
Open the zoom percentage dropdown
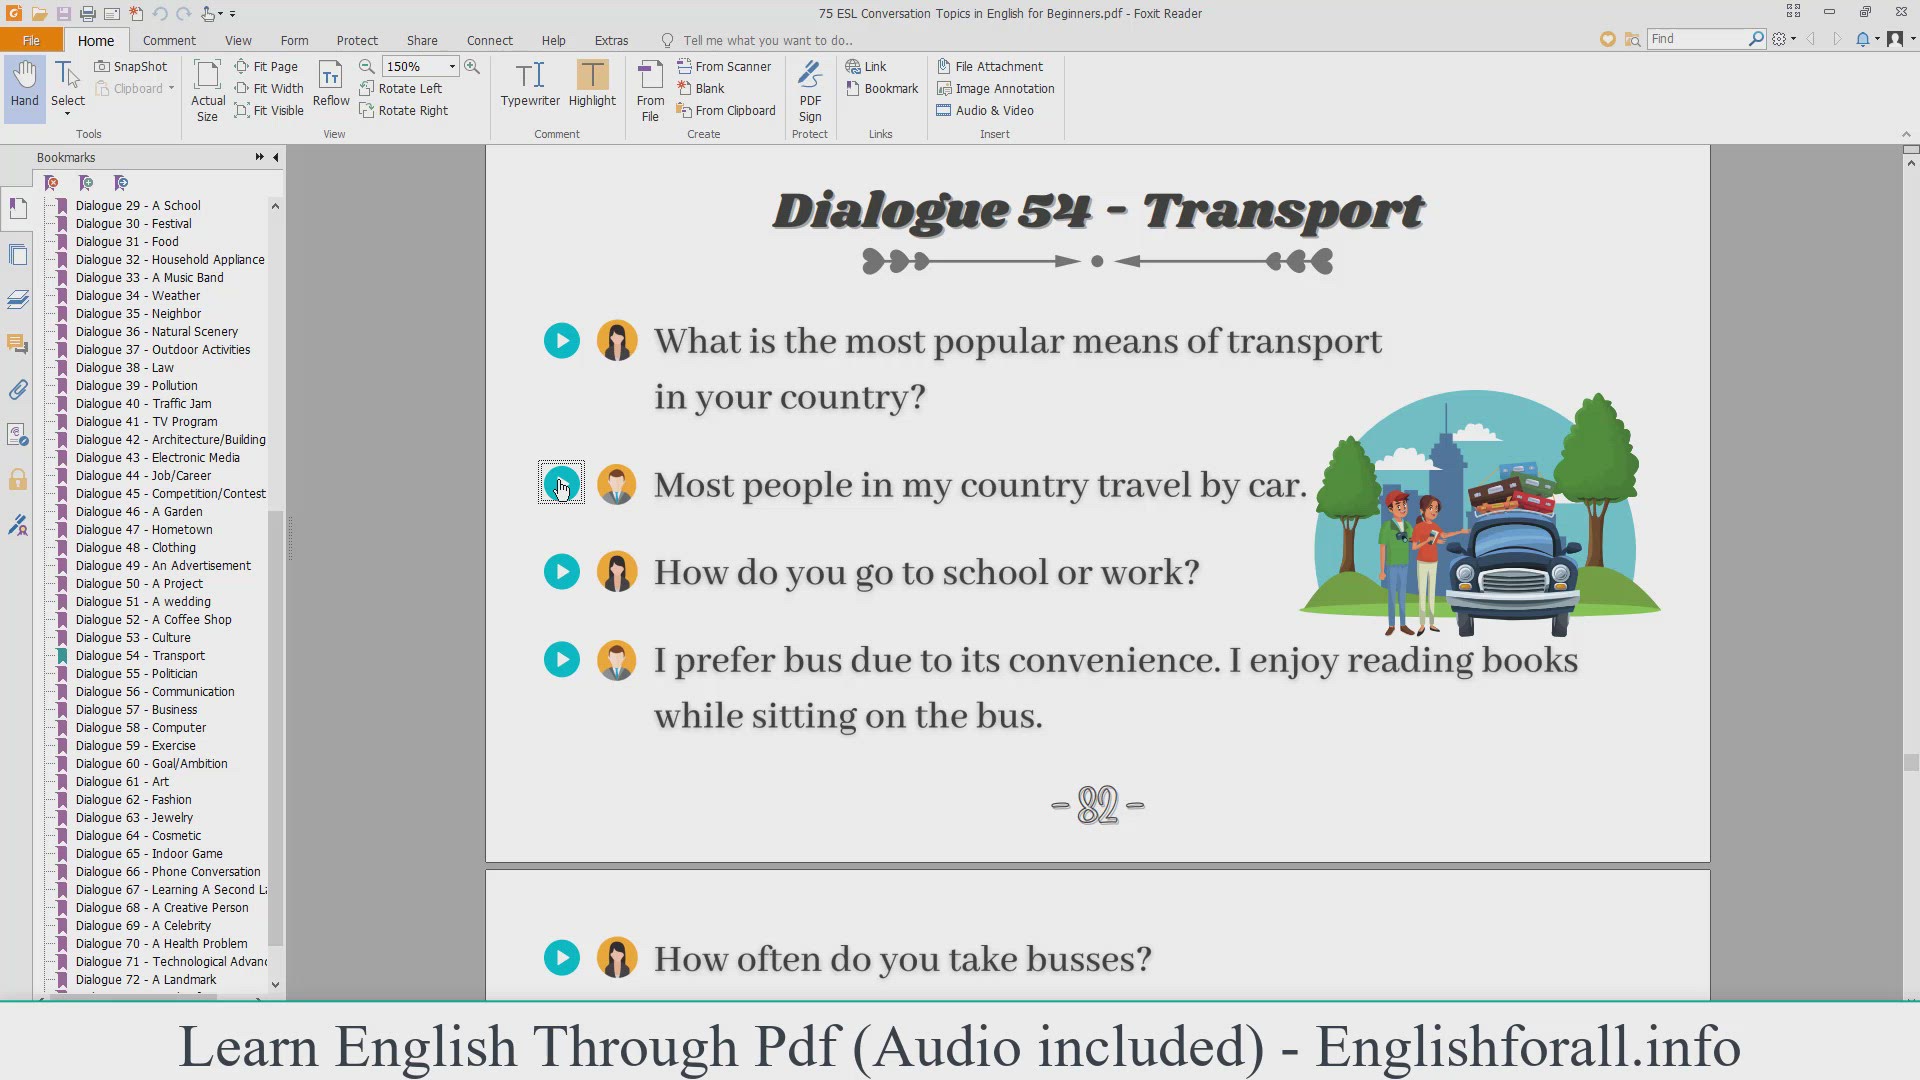(452, 66)
